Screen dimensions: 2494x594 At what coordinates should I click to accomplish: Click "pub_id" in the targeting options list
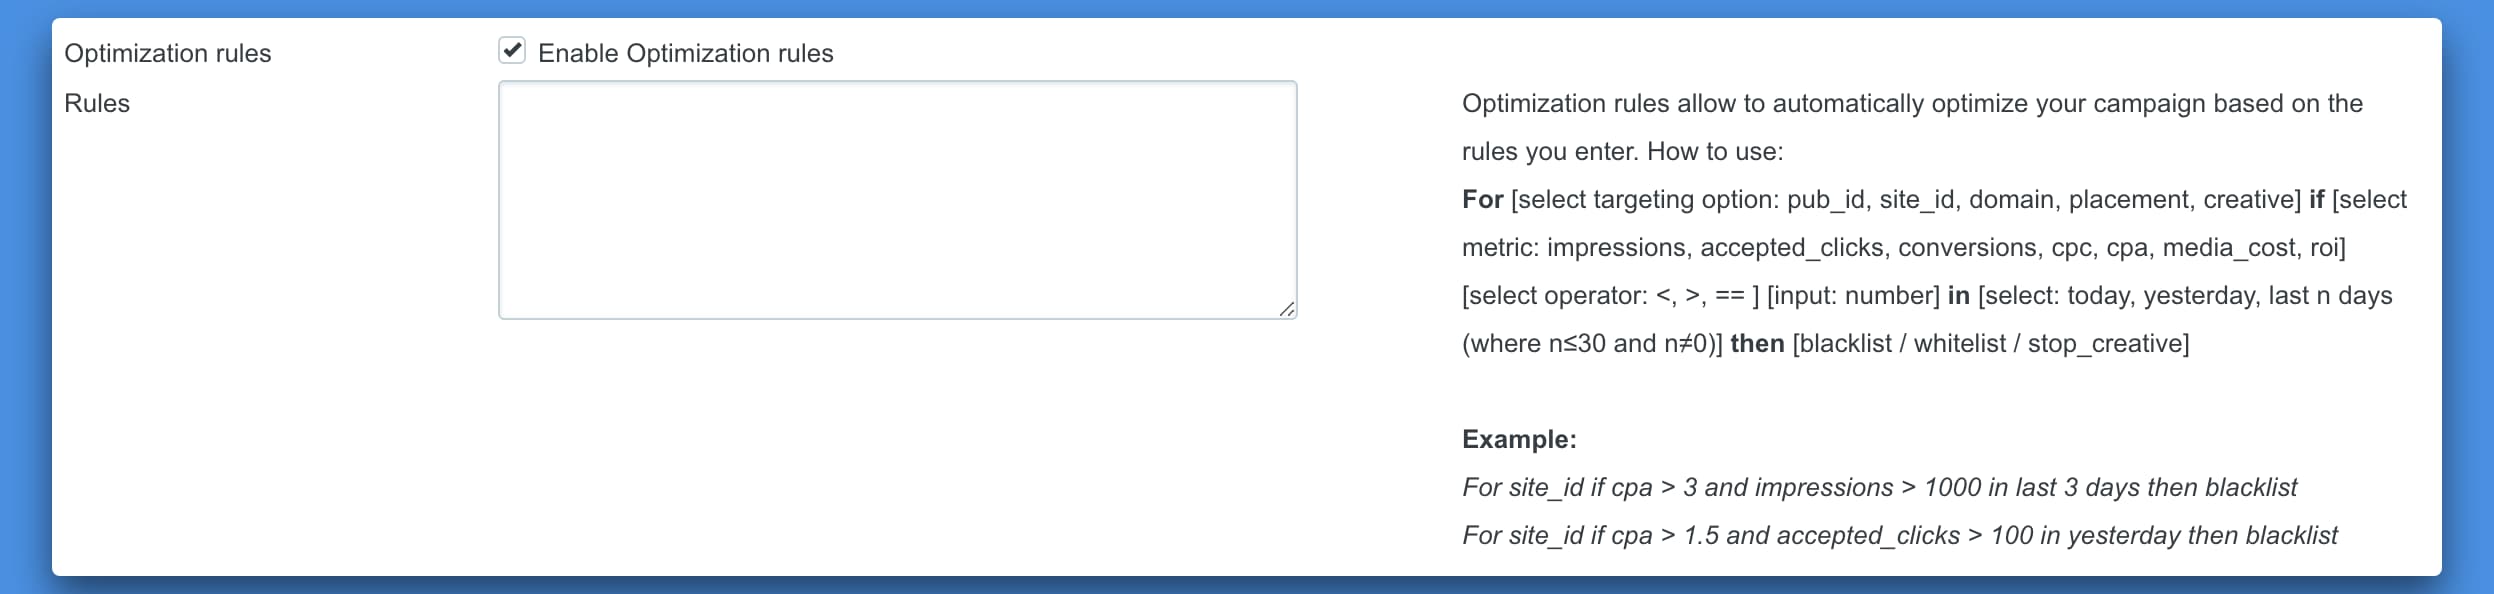pos(1825,199)
